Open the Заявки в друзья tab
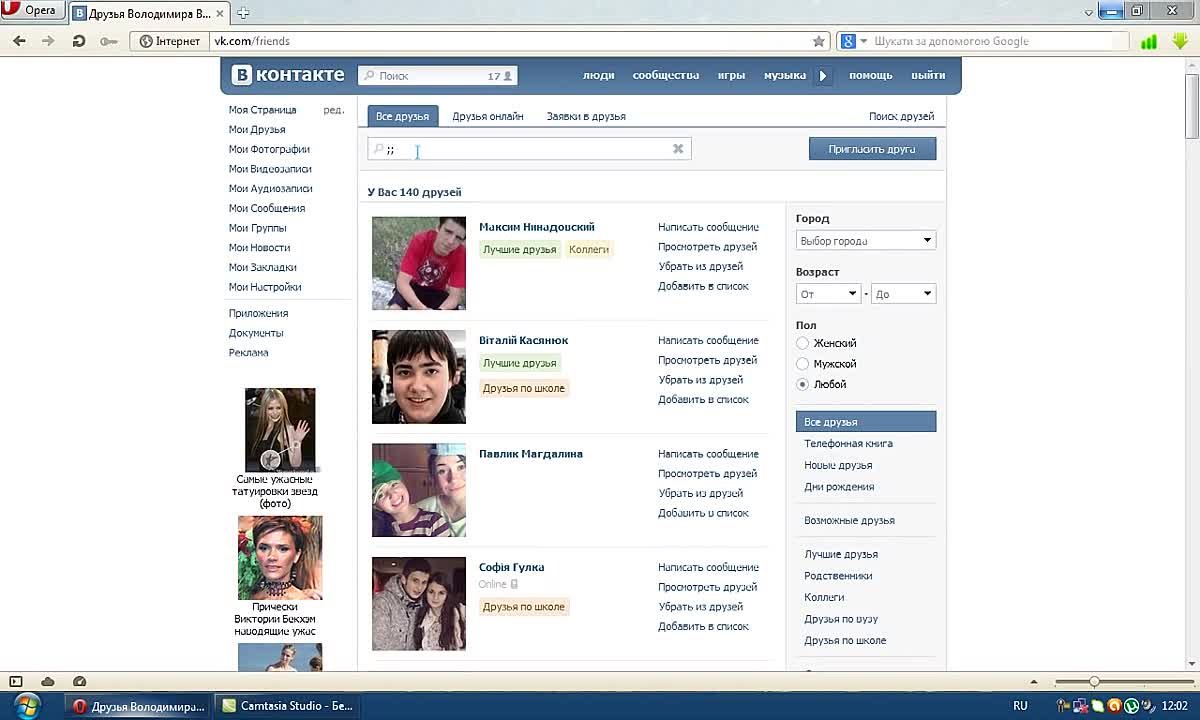Viewport: 1200px width, 720px height. [x=586, y=116]
